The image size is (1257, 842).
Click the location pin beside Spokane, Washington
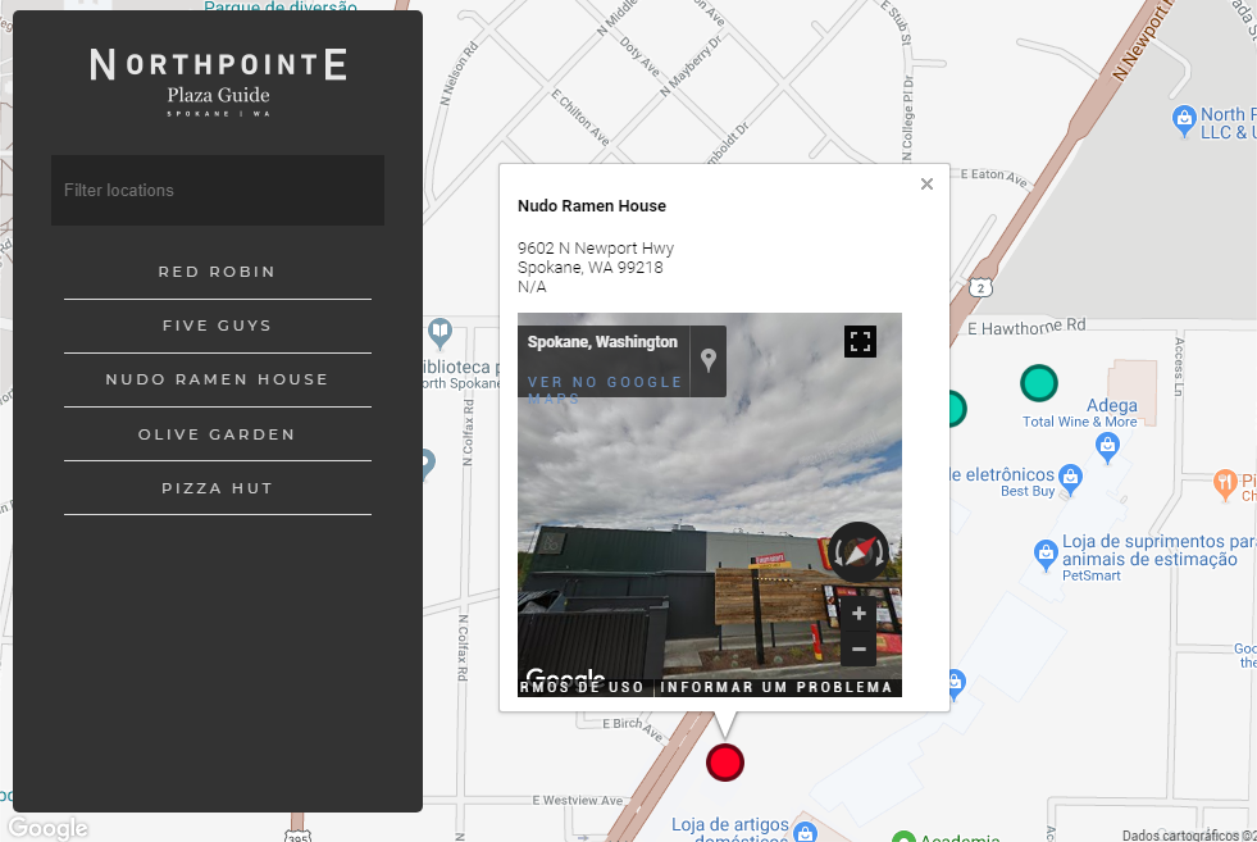[708, 360]
